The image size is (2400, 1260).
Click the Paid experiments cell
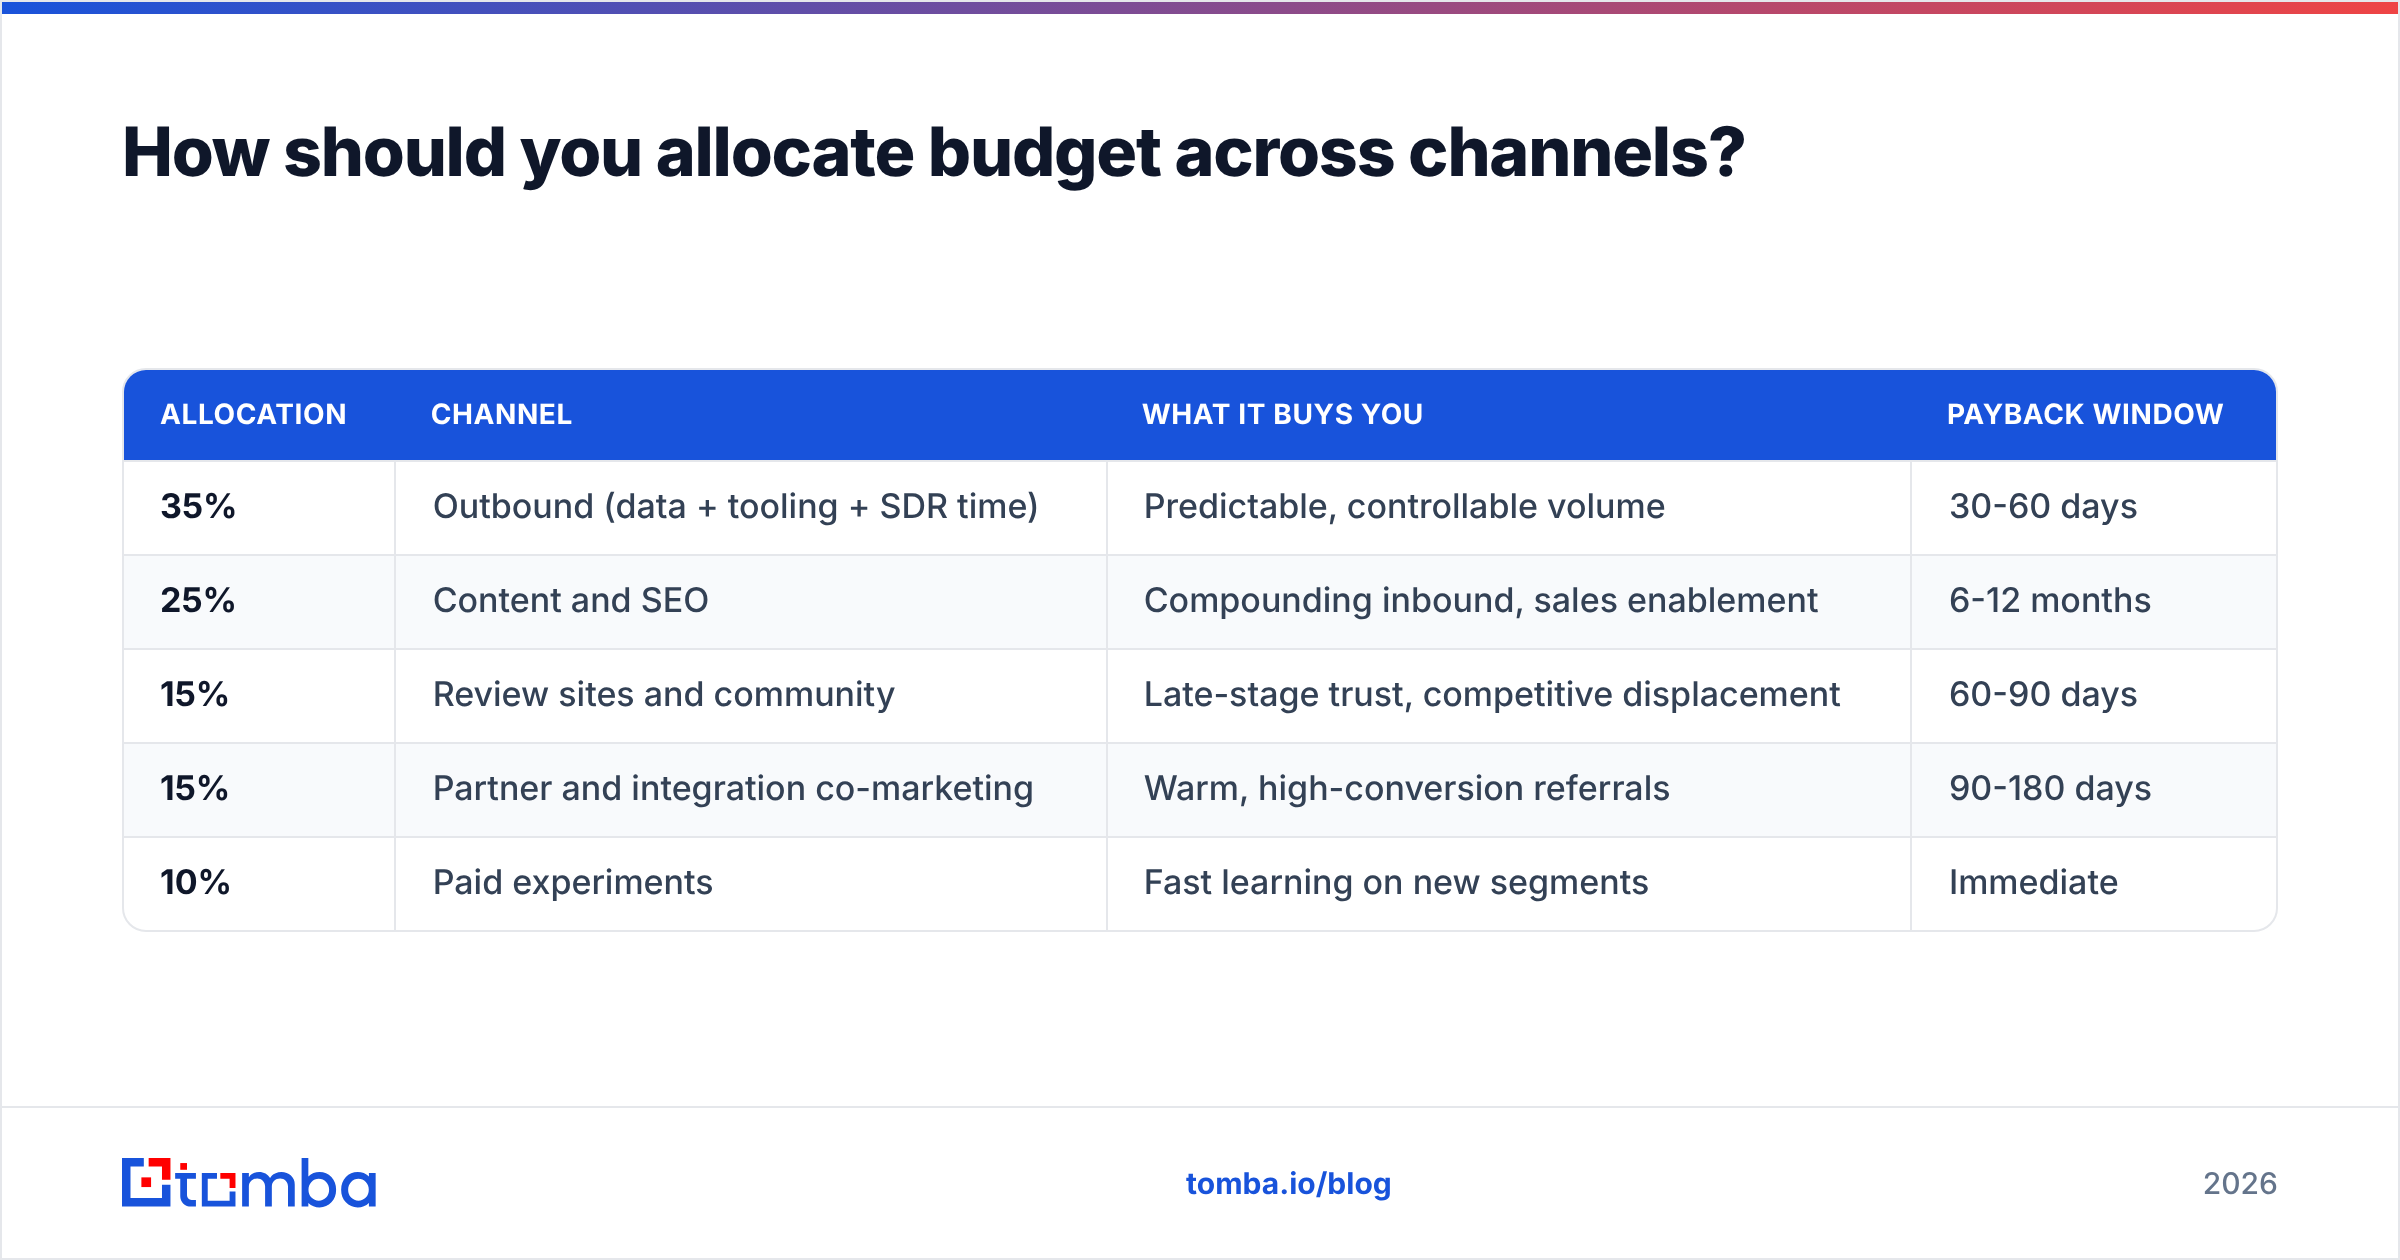pos(751,883)
